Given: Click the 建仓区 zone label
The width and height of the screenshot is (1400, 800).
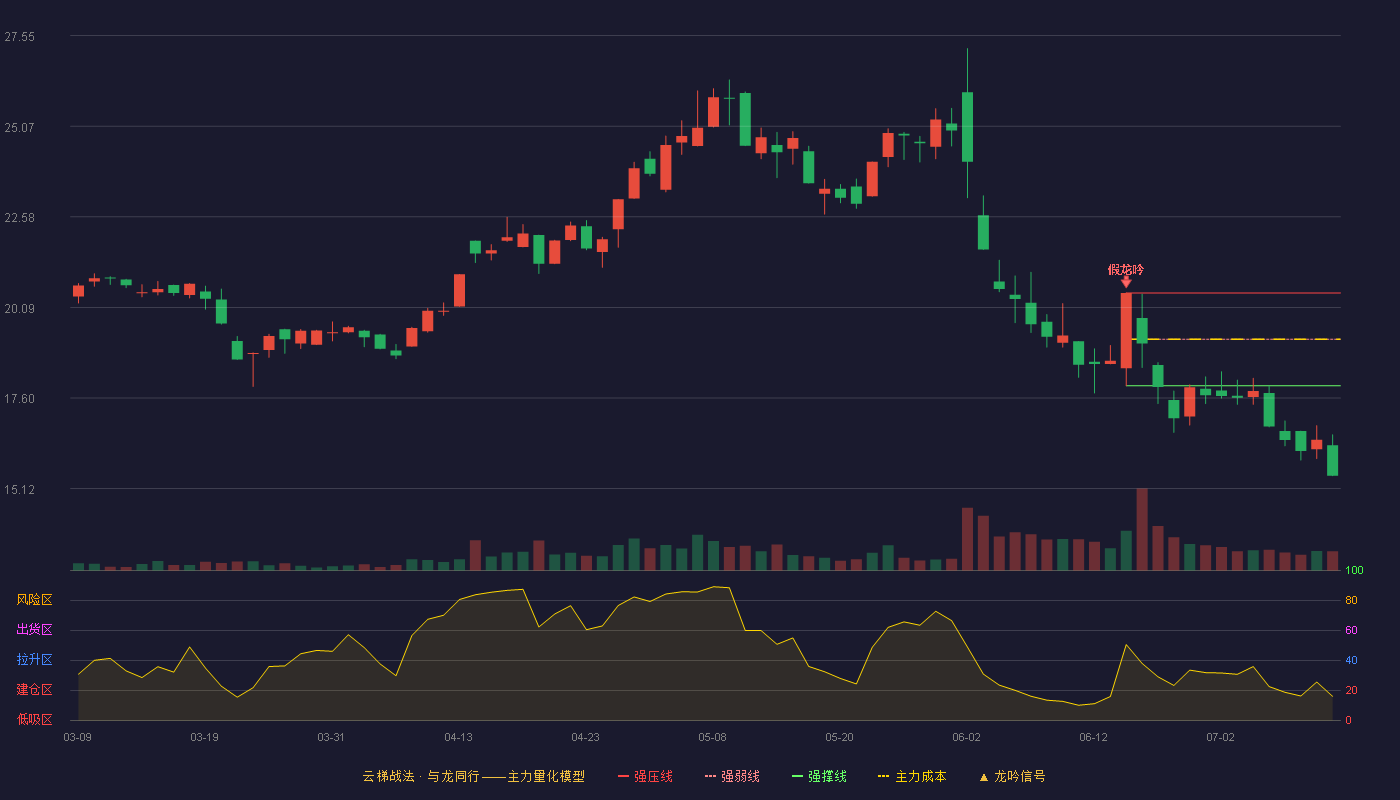Looking at the screenshot, I should coord(34,690).
